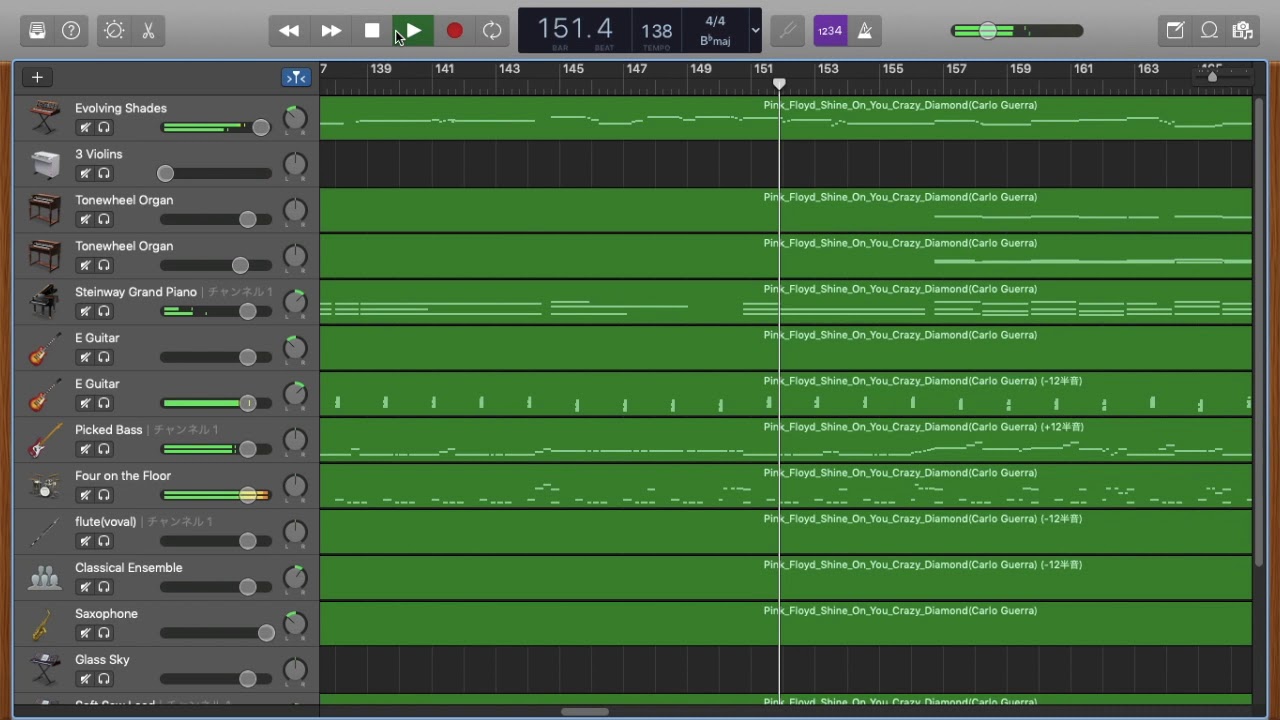1280x720 pixels.
Task: Click the playhead marker in the ruler
Action: click(779, 84)
